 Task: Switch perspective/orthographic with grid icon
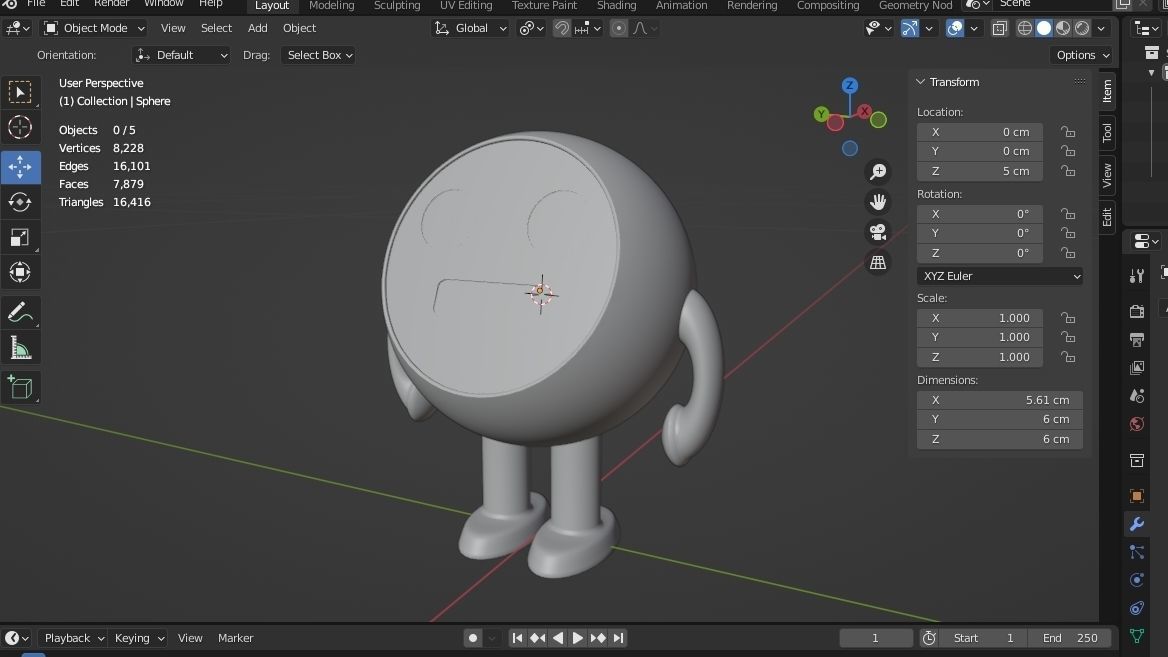[878, 263]
